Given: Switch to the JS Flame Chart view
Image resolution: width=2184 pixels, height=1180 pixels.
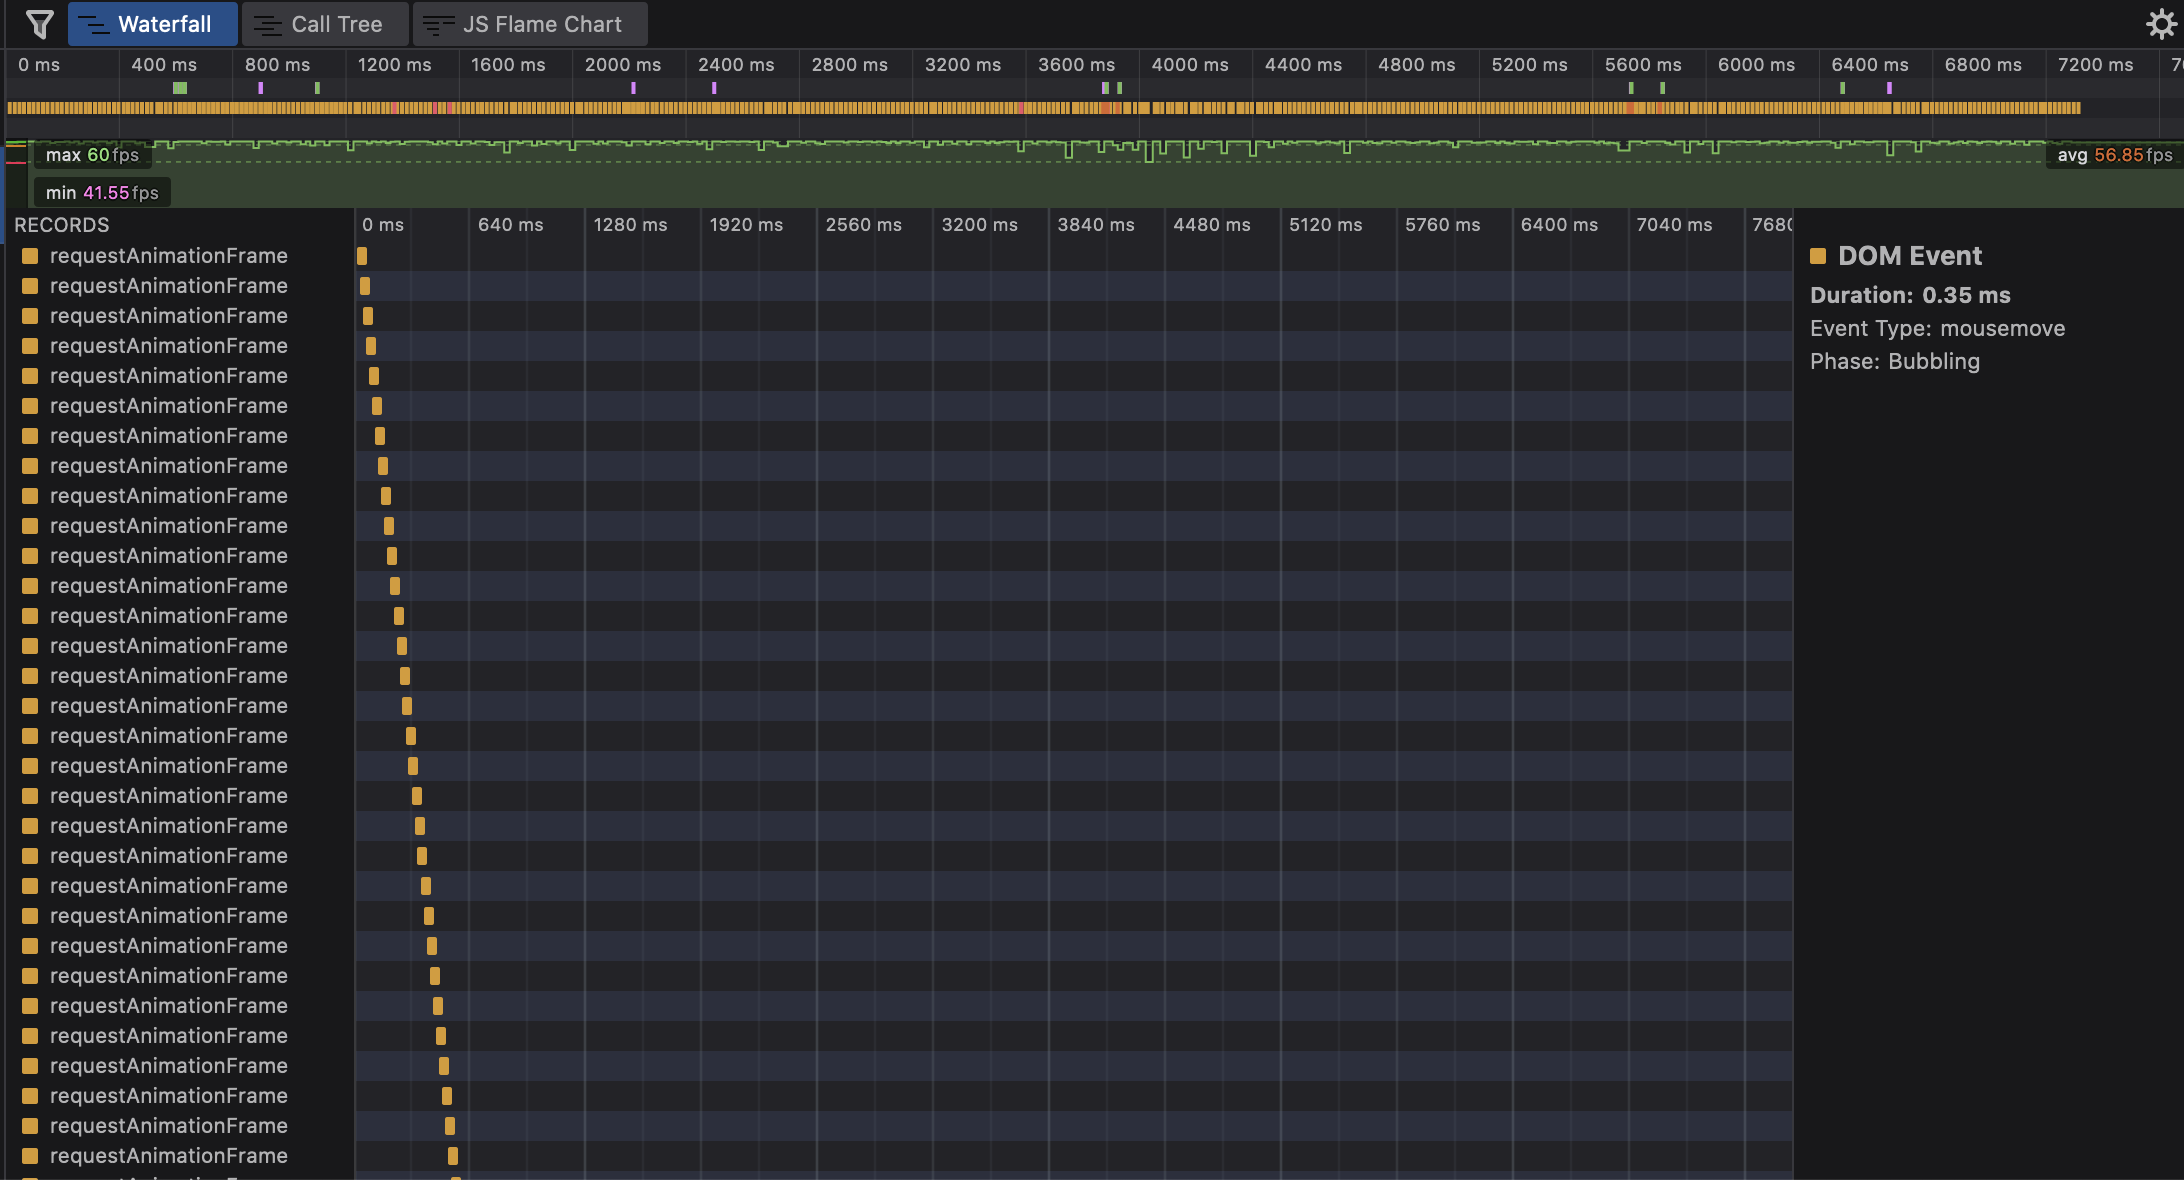Looking at the screenshot, I should 541,24.
